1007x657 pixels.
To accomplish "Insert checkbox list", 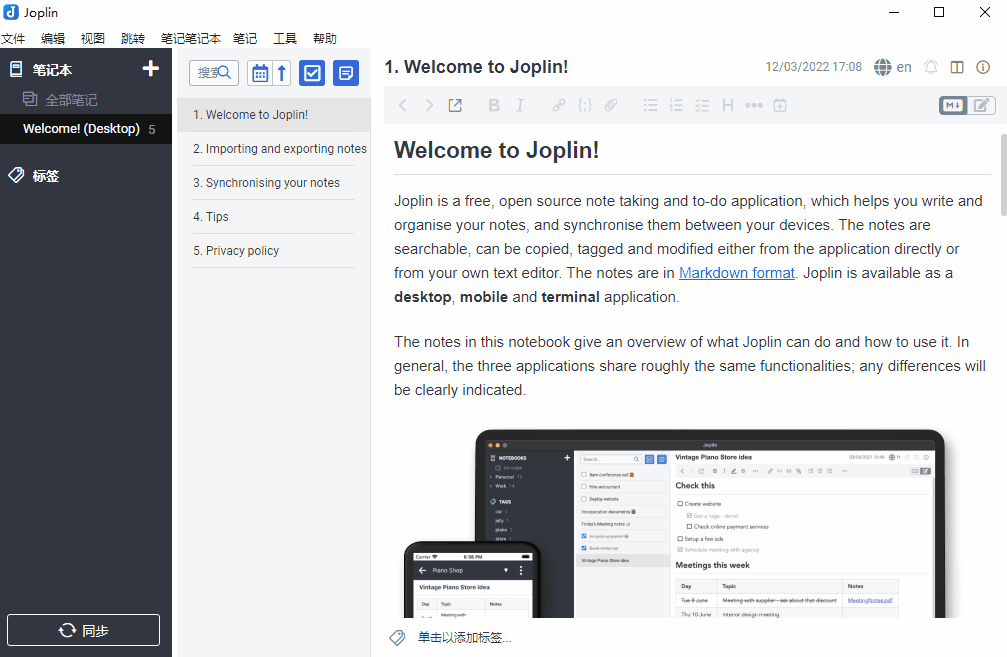I will (x=702, y=105).
